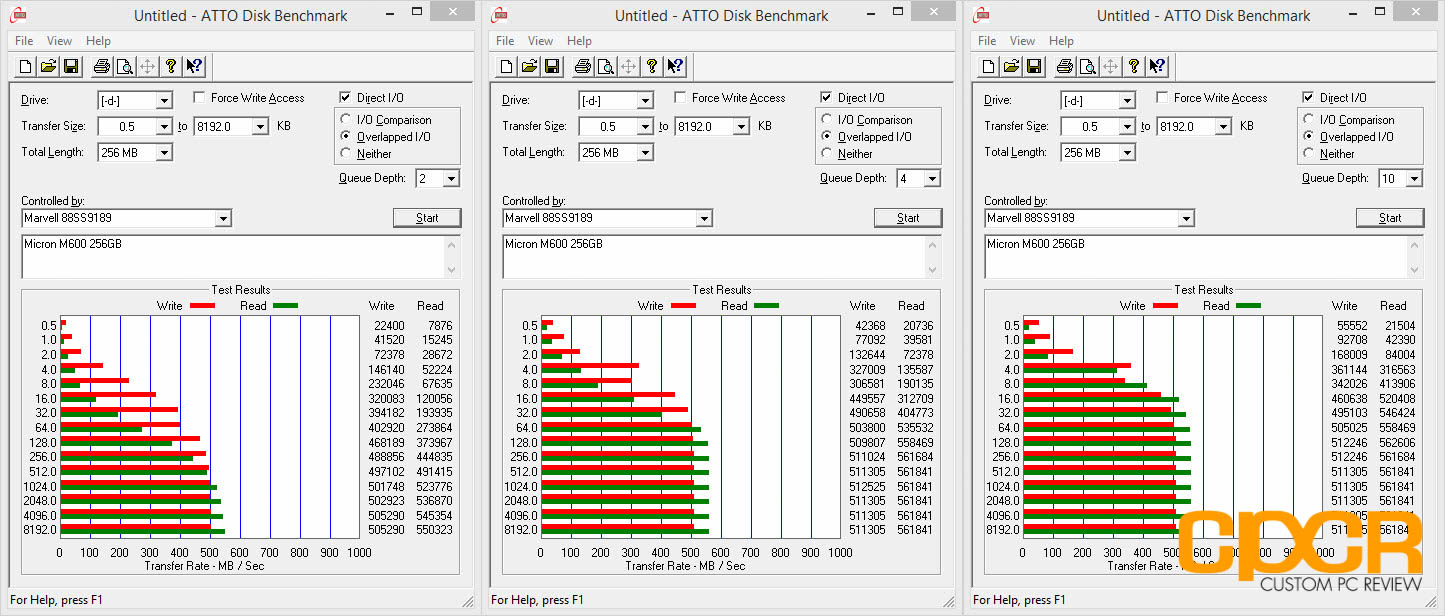
Task: Click New document icon in middle ATTO window
Action: click(507, 67)
